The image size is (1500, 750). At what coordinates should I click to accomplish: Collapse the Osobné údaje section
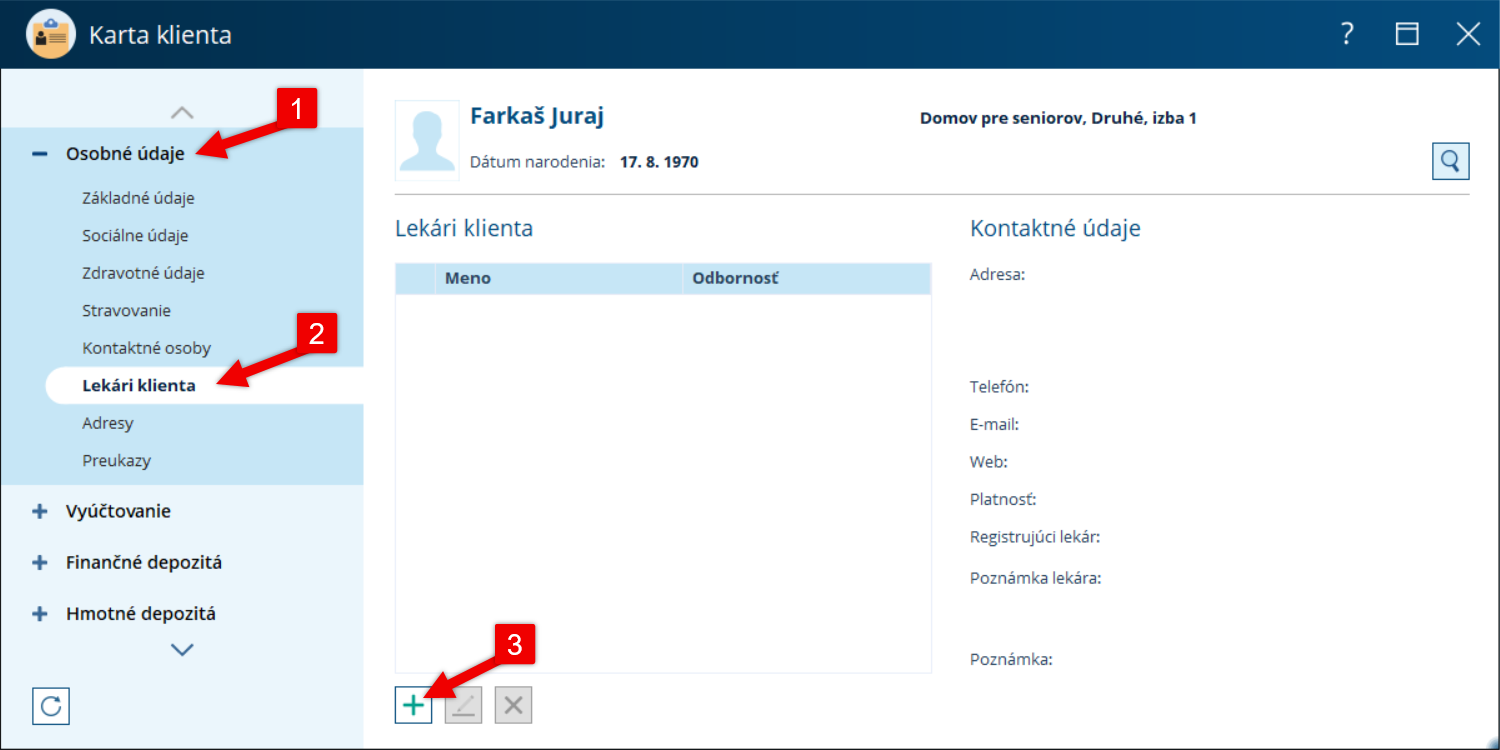(x=39, y=154)
